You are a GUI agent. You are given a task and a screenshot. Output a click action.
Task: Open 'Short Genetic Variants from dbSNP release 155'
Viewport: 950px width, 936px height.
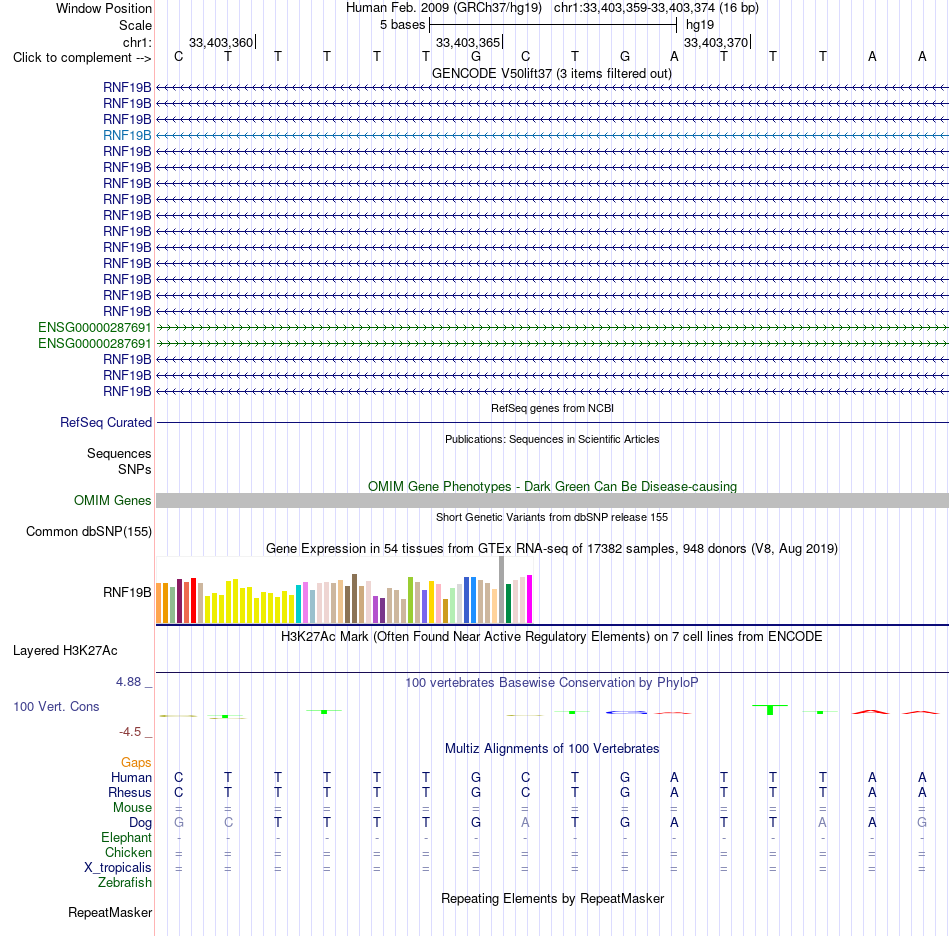(552, 517)
